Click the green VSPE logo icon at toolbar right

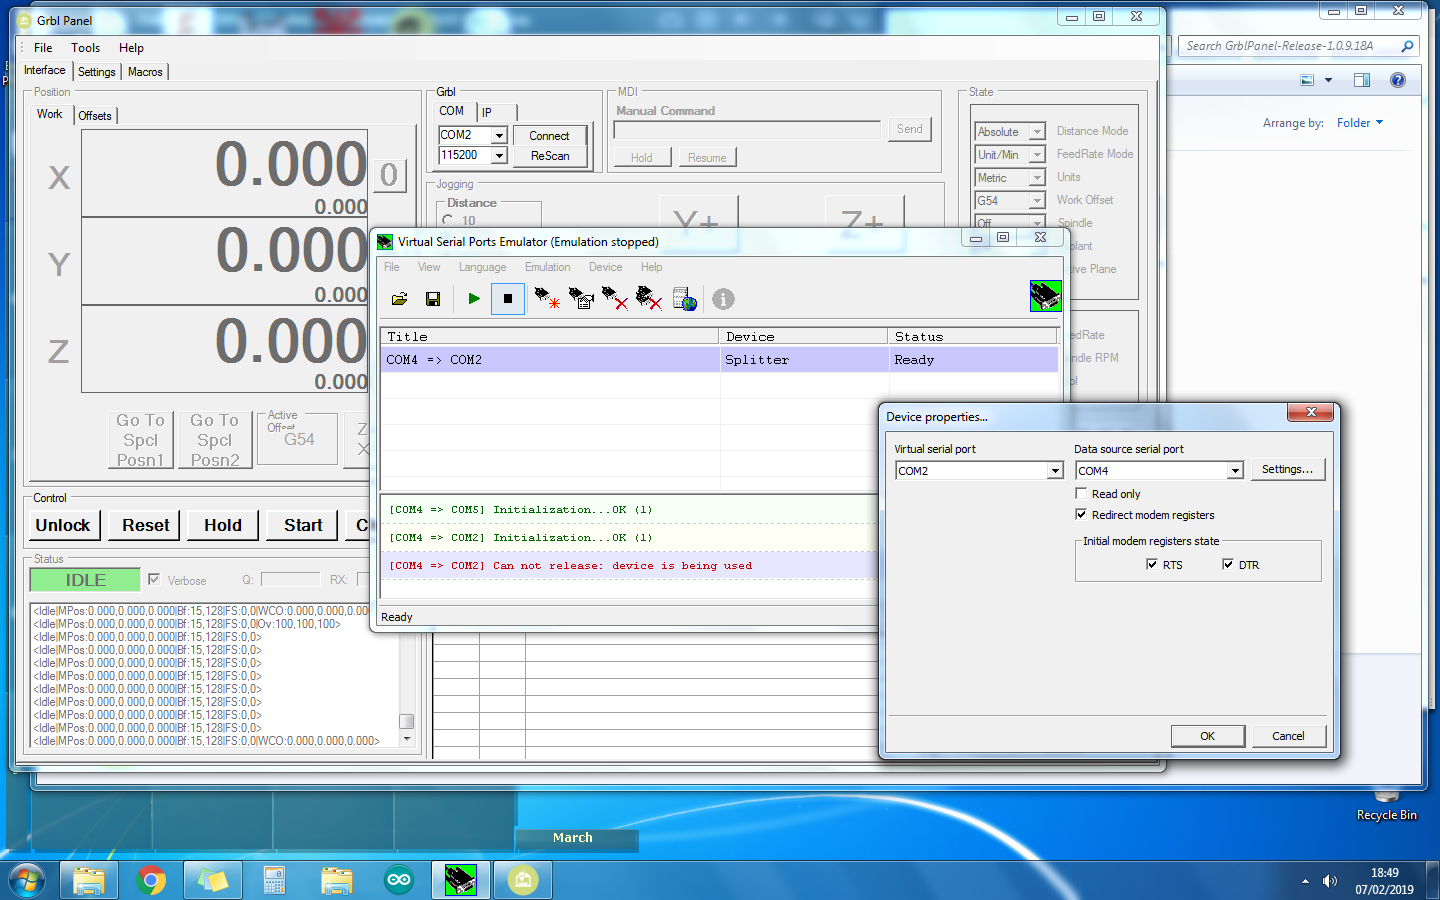coord(1045,296)
